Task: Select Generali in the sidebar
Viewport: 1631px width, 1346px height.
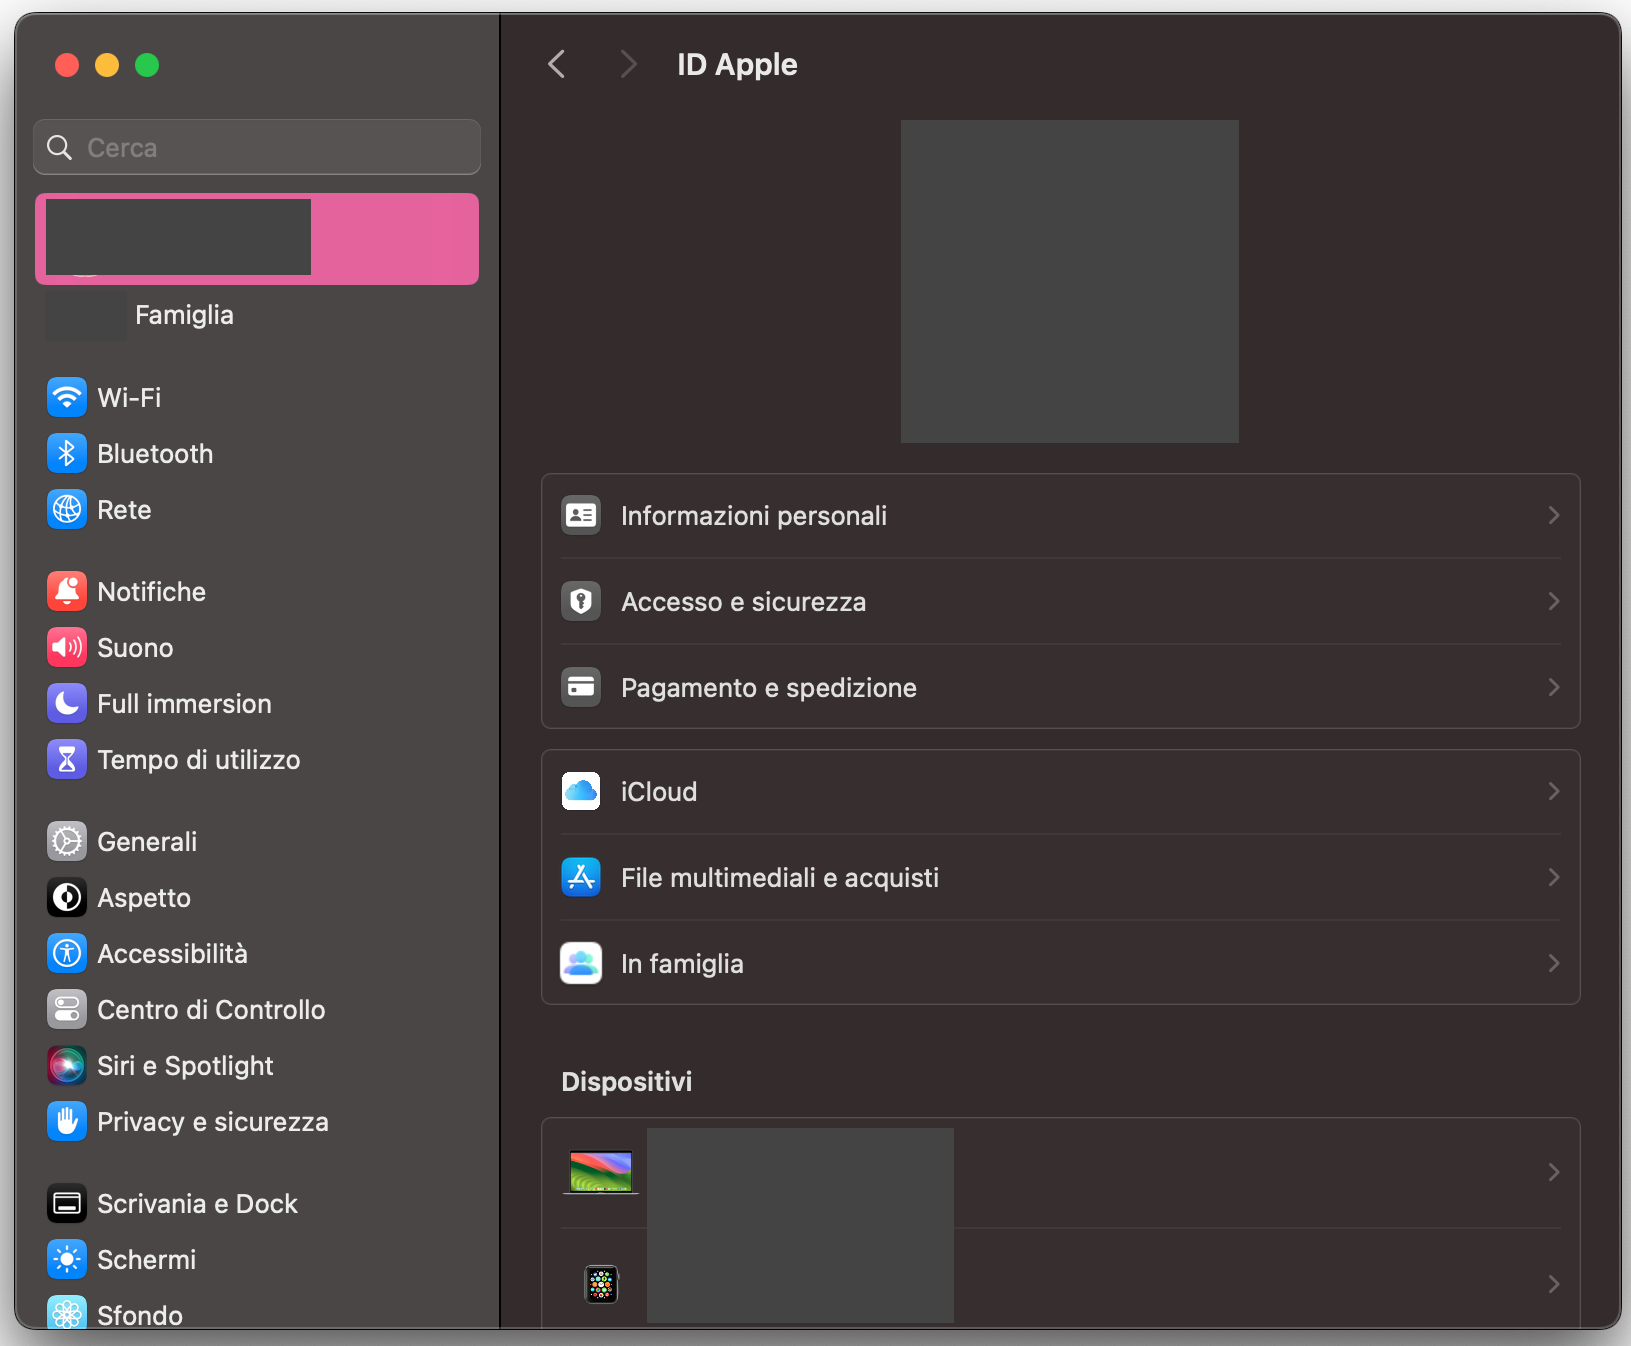Action: click(x=147, y=841)
